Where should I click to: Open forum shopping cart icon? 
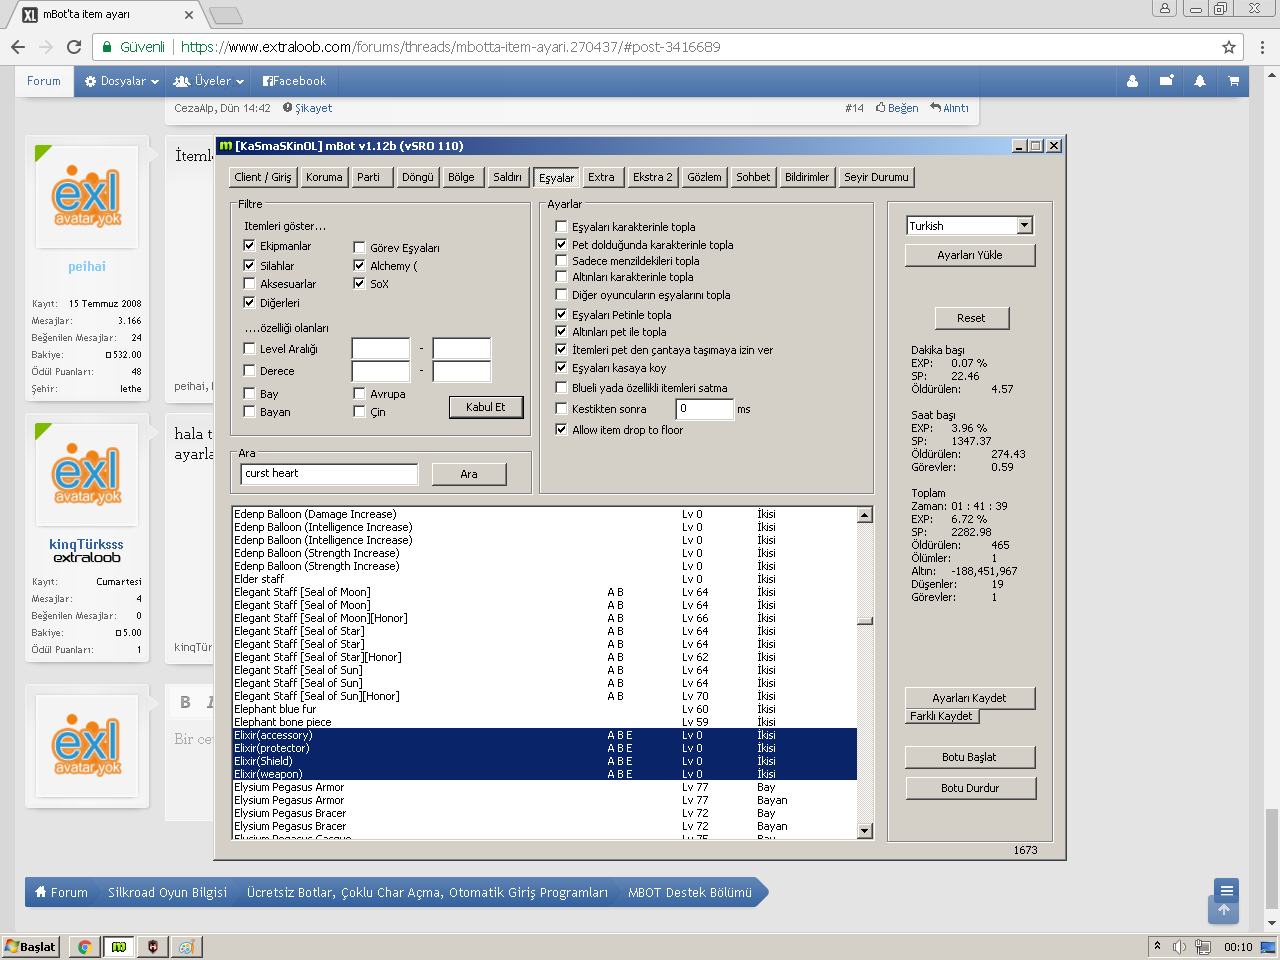tap(1233, 81)
